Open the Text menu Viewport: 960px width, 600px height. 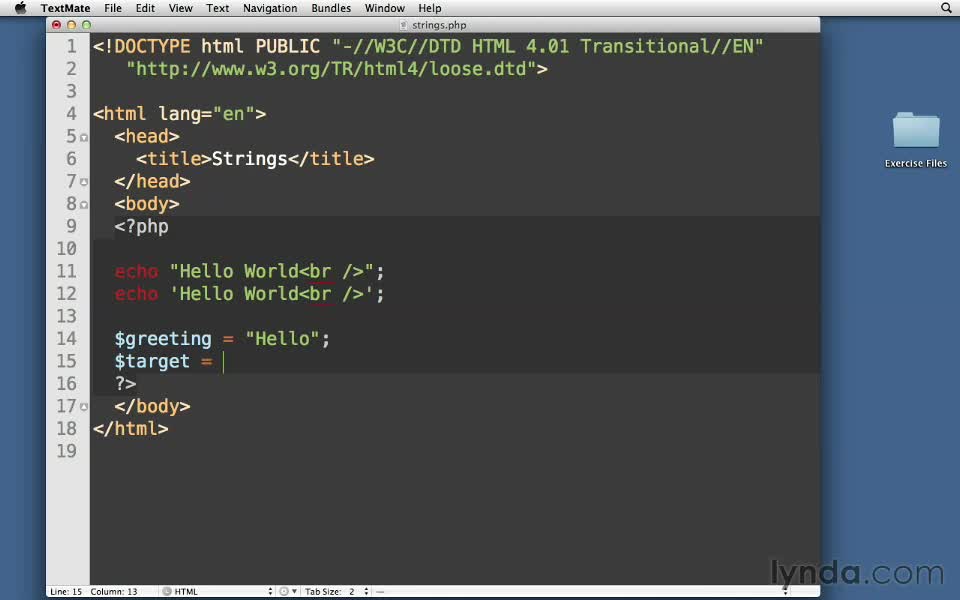tap(217, 8)
